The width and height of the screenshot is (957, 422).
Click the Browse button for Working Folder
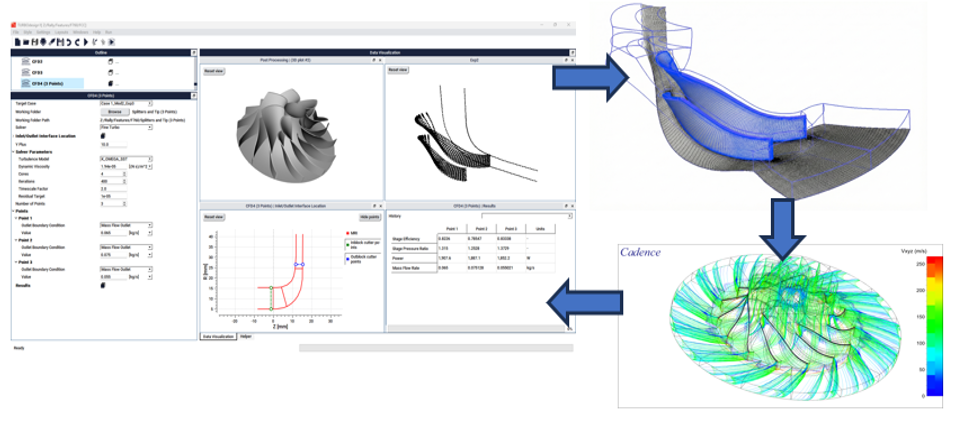coord(115,112)
